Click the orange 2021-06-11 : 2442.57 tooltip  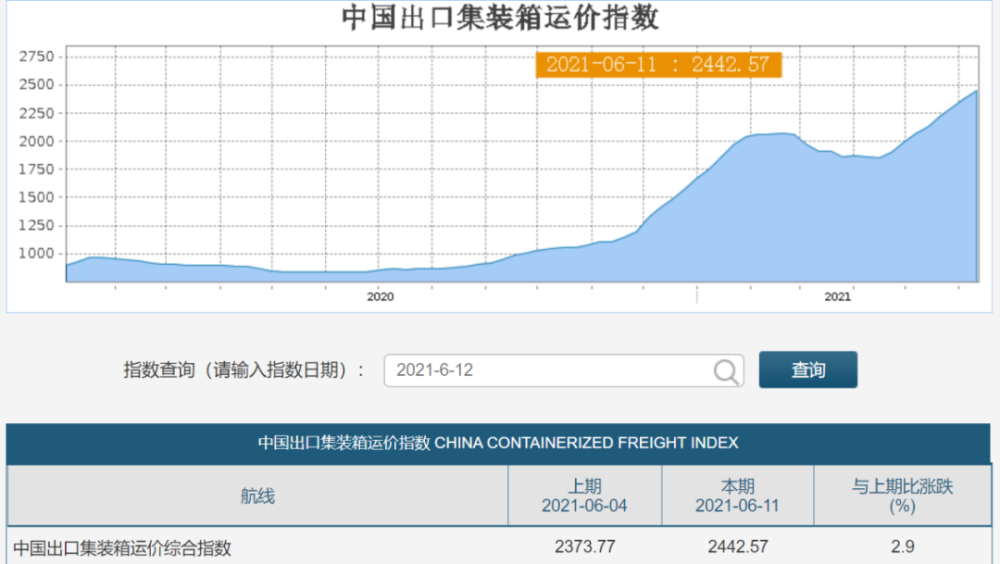(658, 64)
